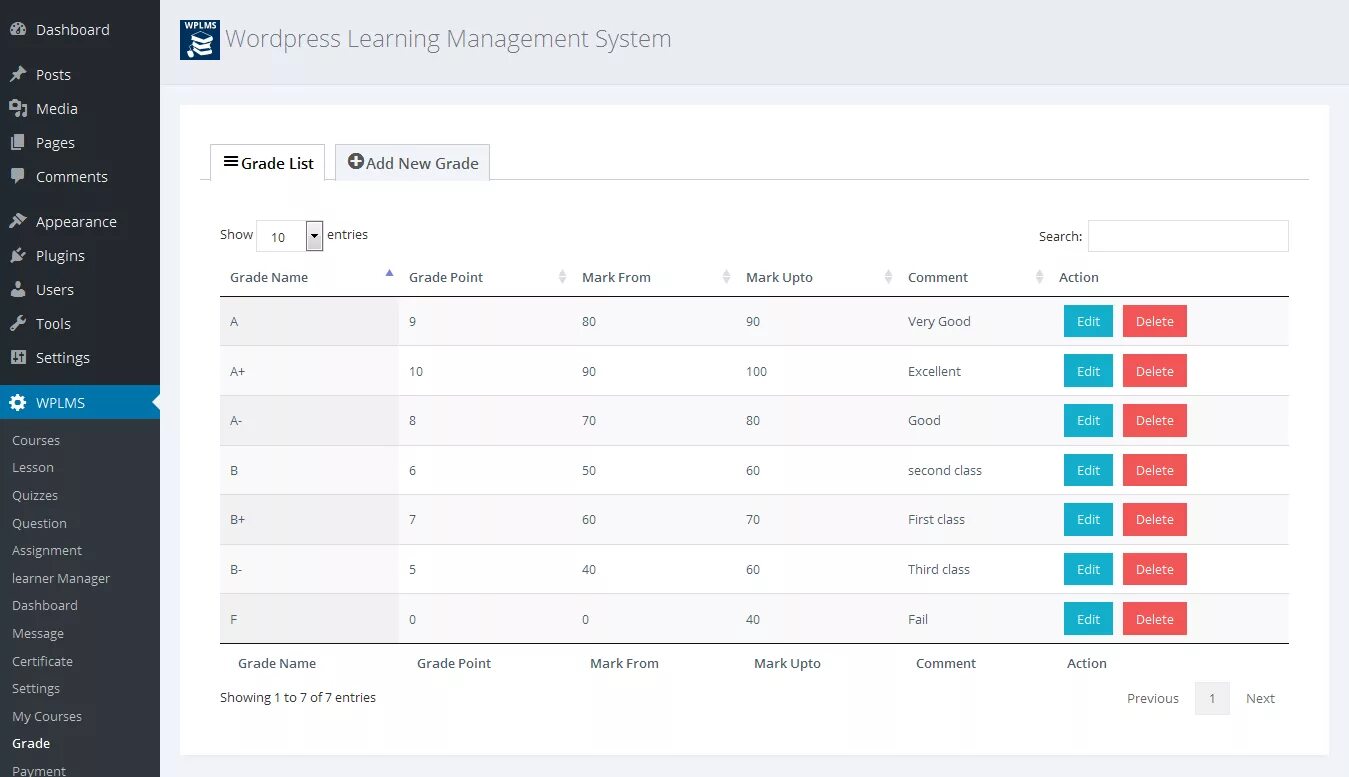This screenshot has width=1349, height=777.
Task: Click the WPLMS logo icon in header
Action: pyautogui.click(x=200, y=40)
